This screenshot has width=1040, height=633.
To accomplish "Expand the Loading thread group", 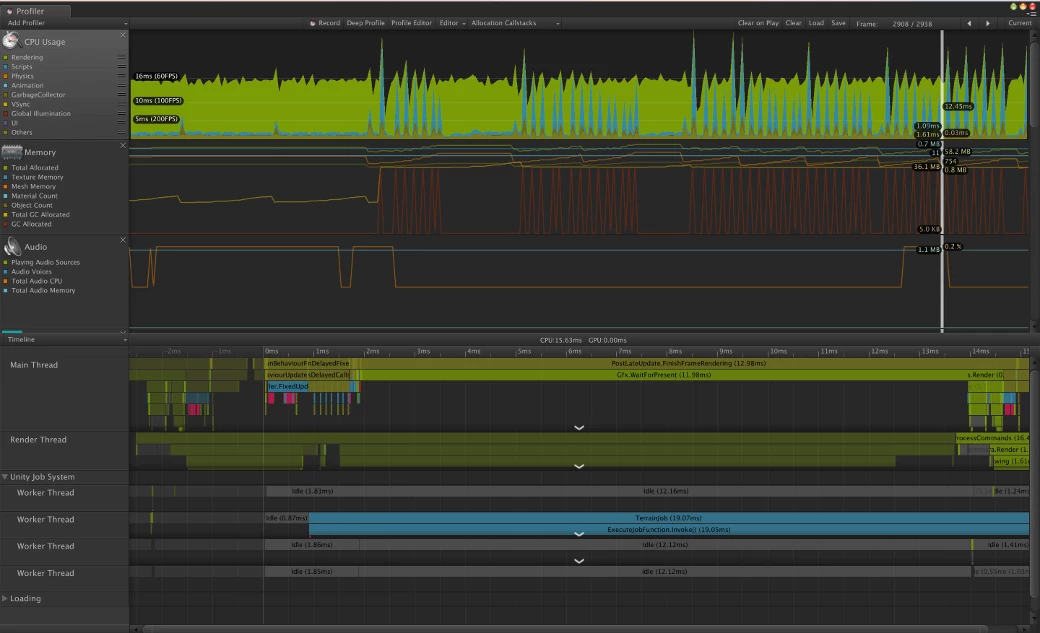I will (5, 599).
